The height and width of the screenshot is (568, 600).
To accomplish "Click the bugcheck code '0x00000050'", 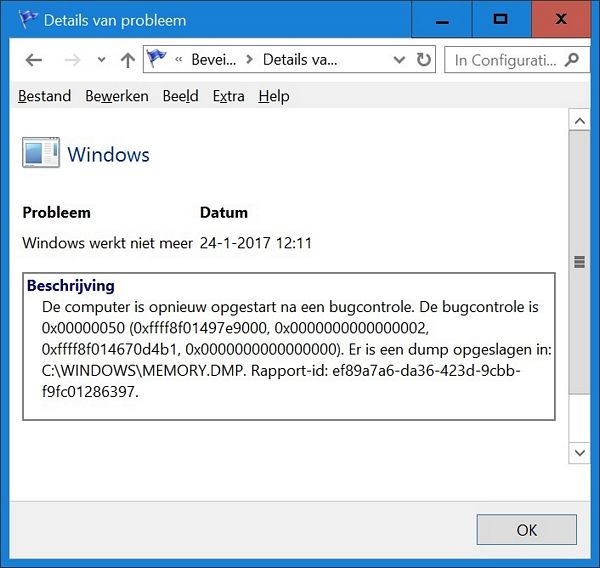I will coord(83,328).
